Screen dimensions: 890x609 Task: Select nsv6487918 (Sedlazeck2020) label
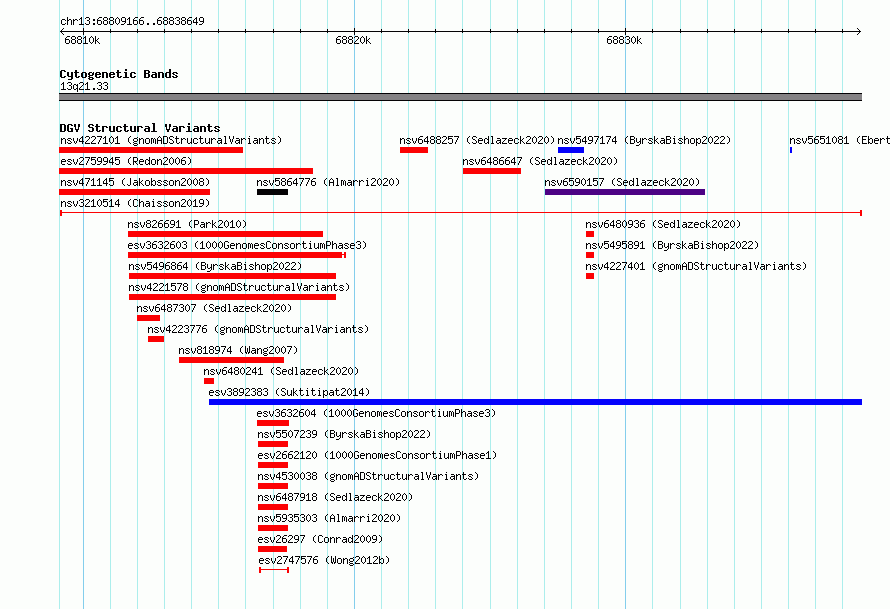click(x=335, y=497)
